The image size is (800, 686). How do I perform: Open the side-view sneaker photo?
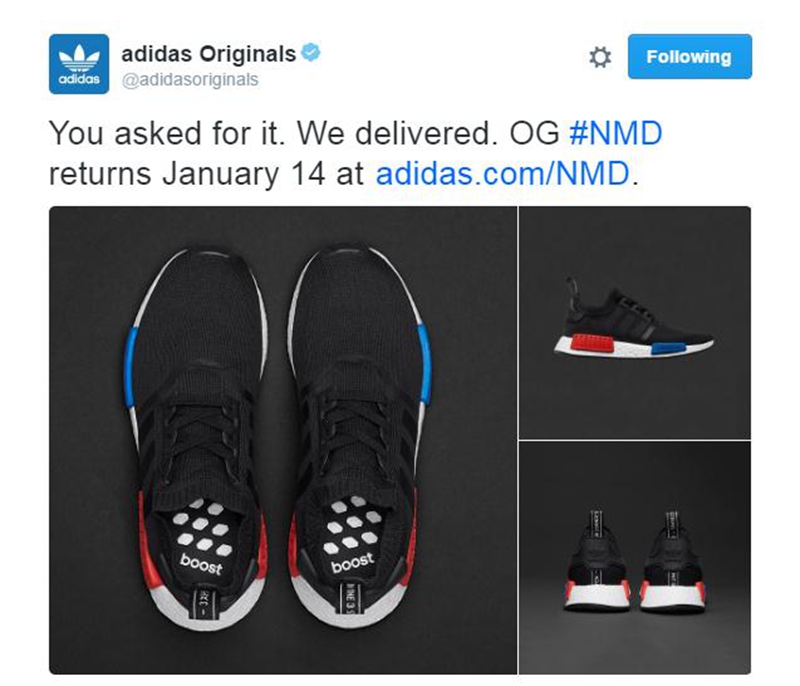[635, 322]
